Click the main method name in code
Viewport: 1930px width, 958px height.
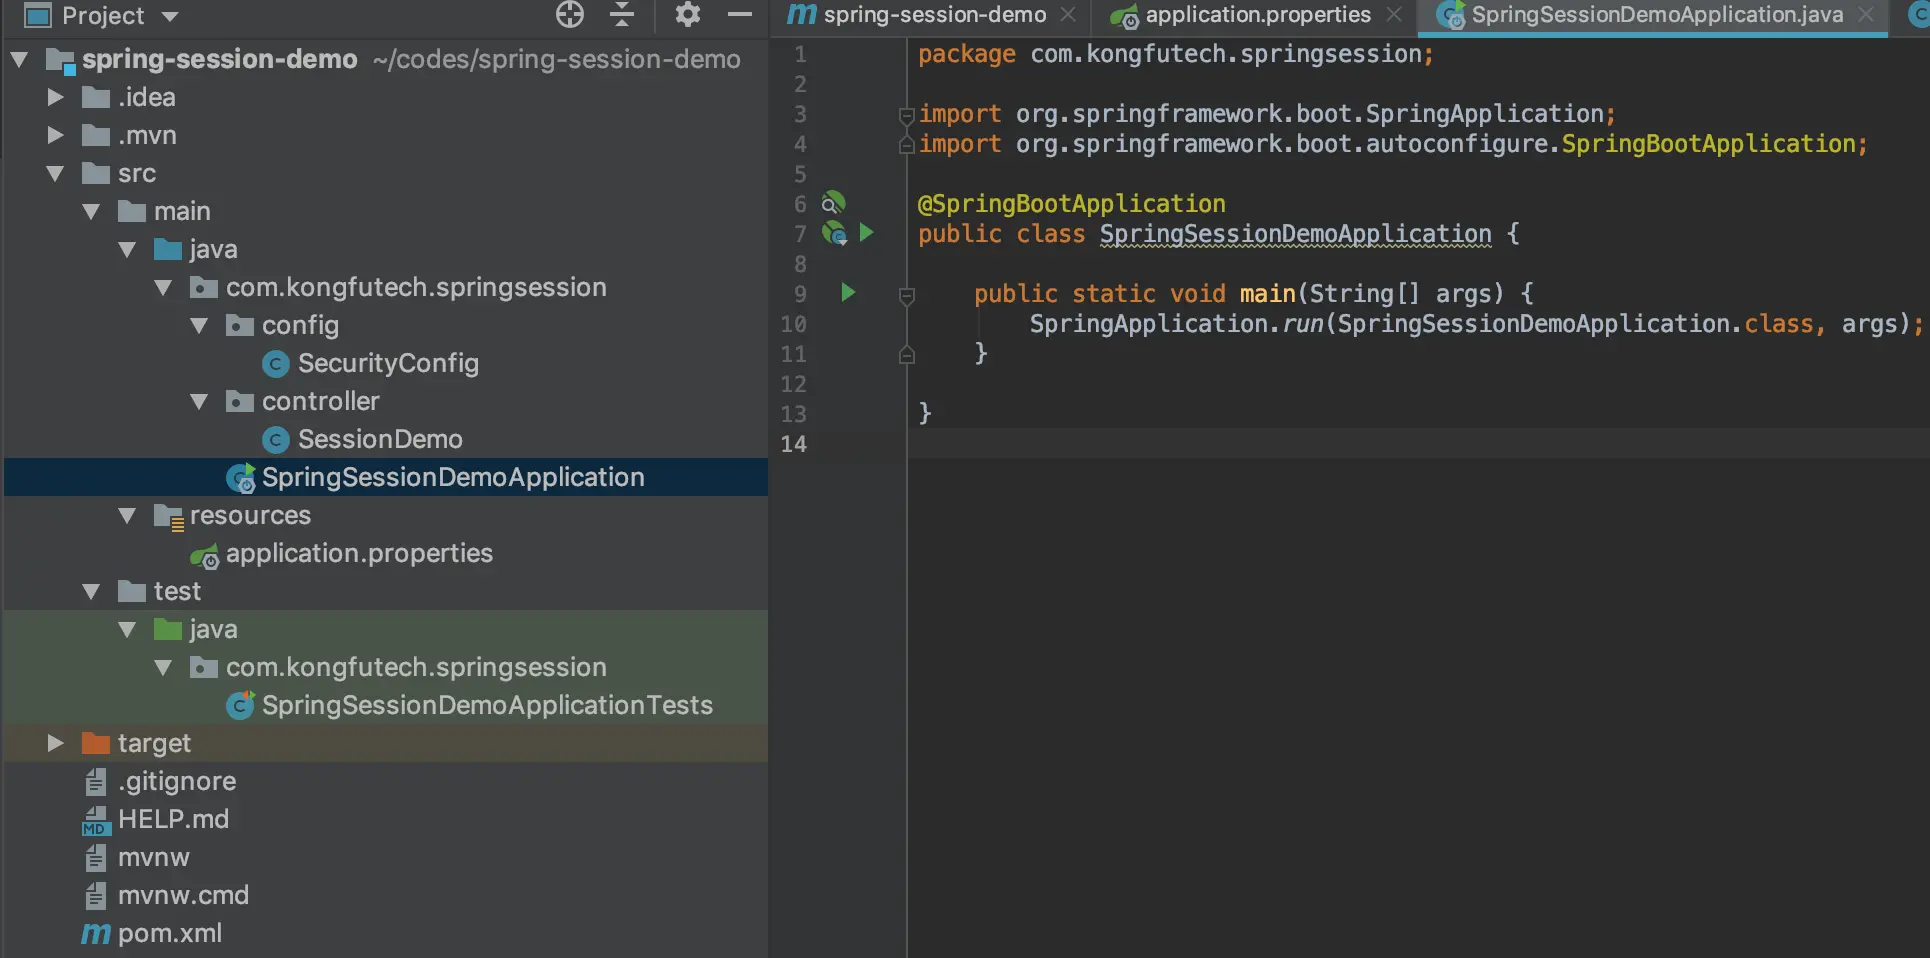point(1268,294)
